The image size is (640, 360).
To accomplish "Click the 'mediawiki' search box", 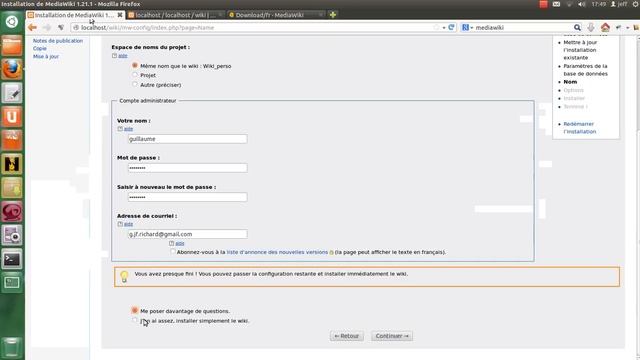I will click(522, 27).
